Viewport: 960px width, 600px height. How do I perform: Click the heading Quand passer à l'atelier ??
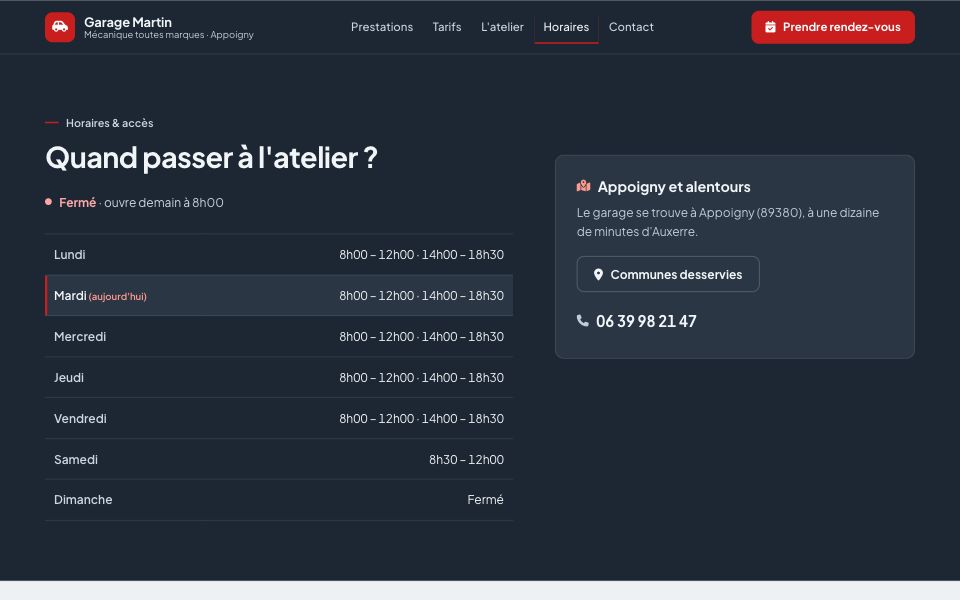[x=212, y=157]
